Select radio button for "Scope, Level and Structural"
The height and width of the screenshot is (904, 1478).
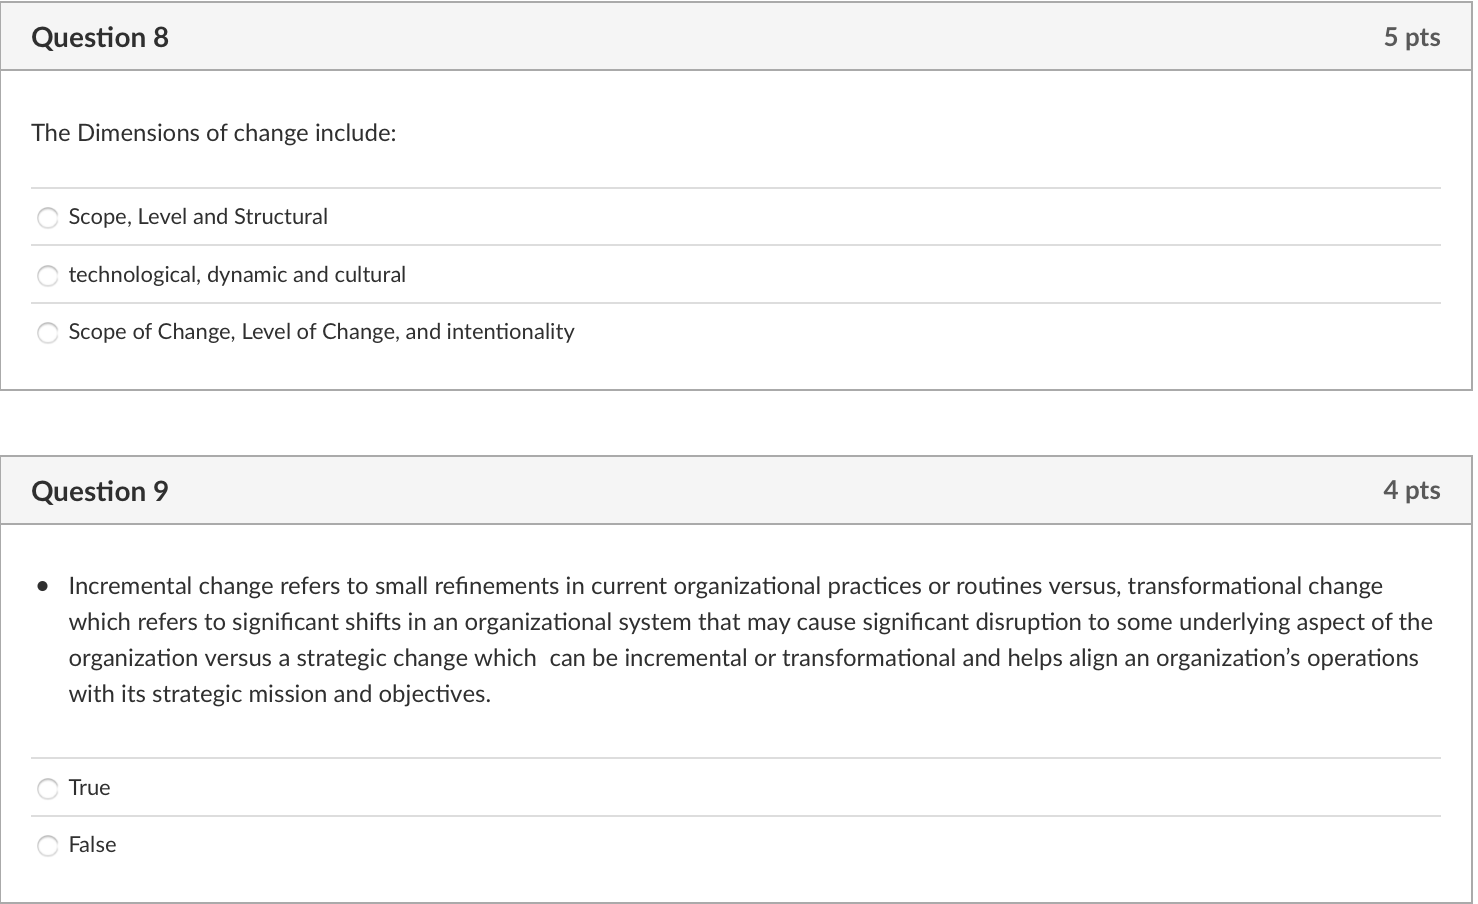point(47,217)
